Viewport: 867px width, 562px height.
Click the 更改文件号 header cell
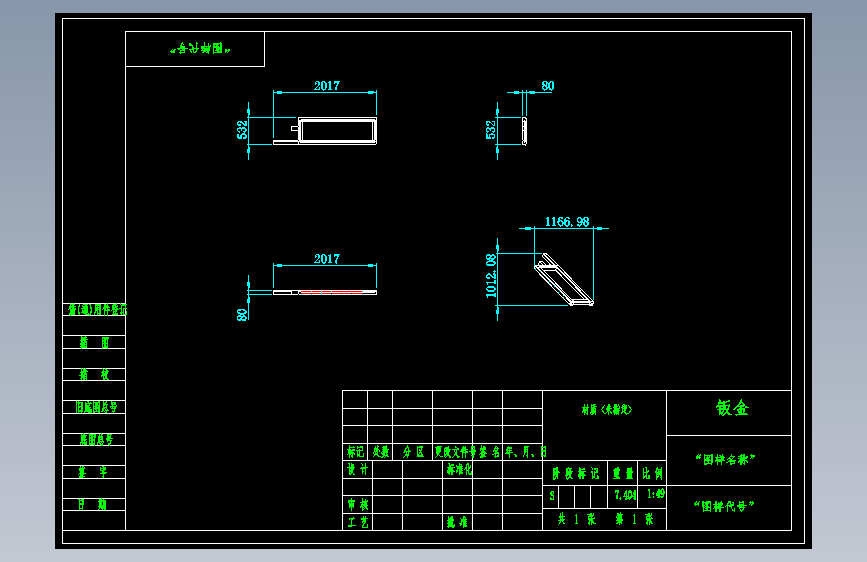[455, 452]
